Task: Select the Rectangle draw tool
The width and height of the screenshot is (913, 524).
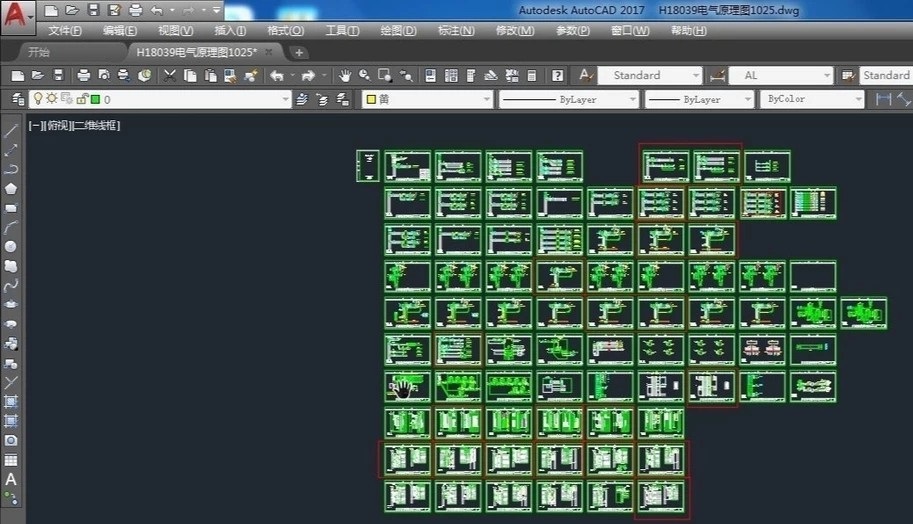Action: tap(10, 208)
